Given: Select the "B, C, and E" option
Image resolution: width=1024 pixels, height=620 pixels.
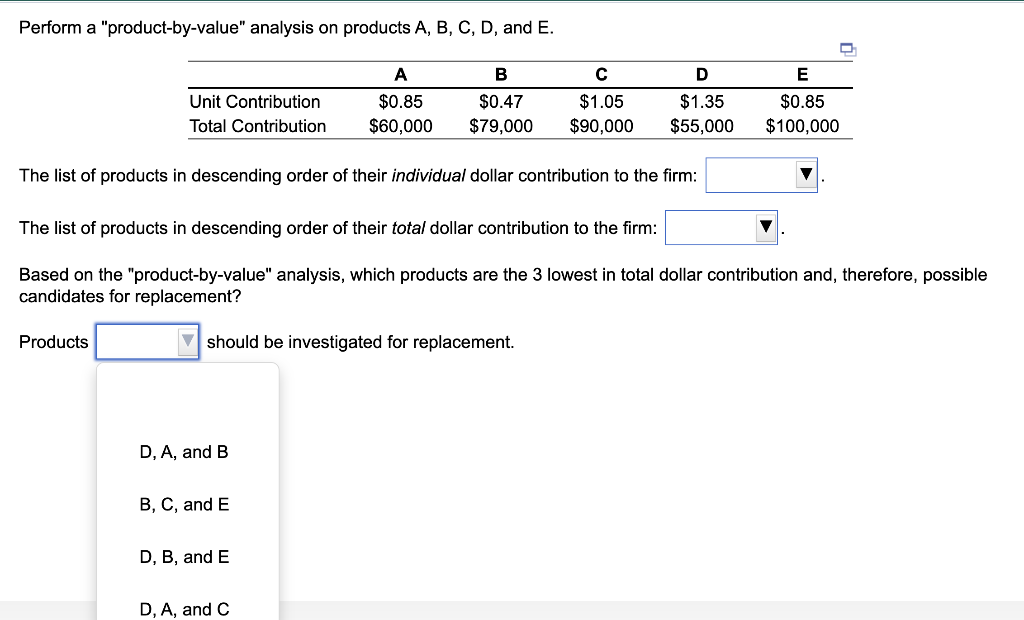Looking at the screenshot, I should (184, 504).
